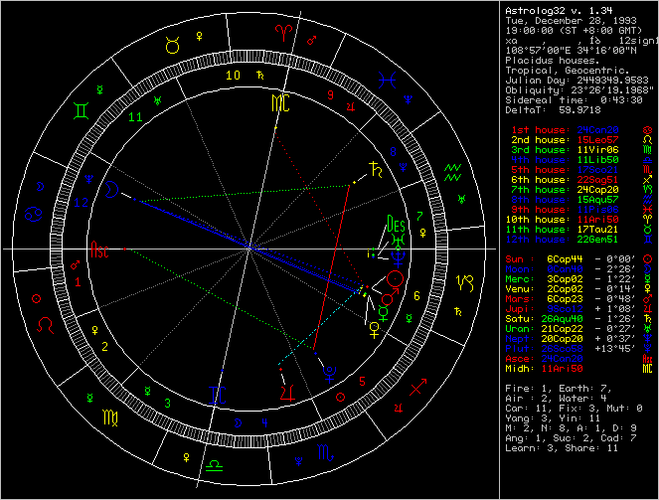Click the red Leo glyph on the zodiac ring

(45, 325)
